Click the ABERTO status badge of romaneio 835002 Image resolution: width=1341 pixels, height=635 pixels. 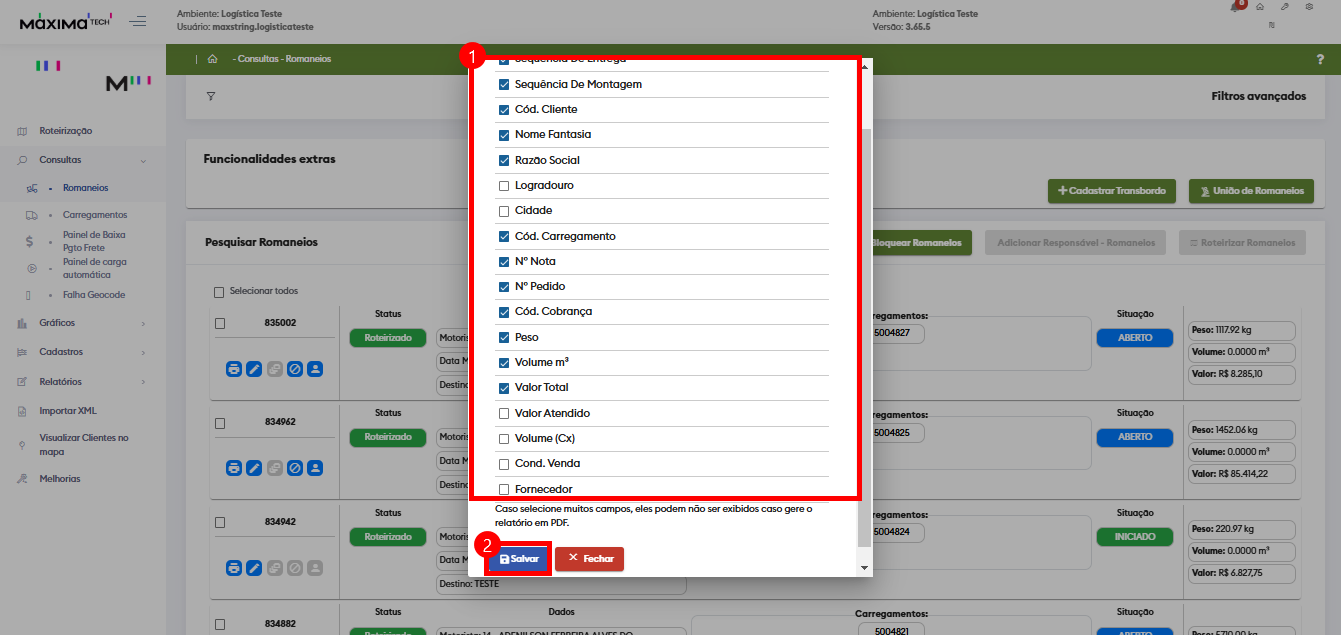[1135, 338]
